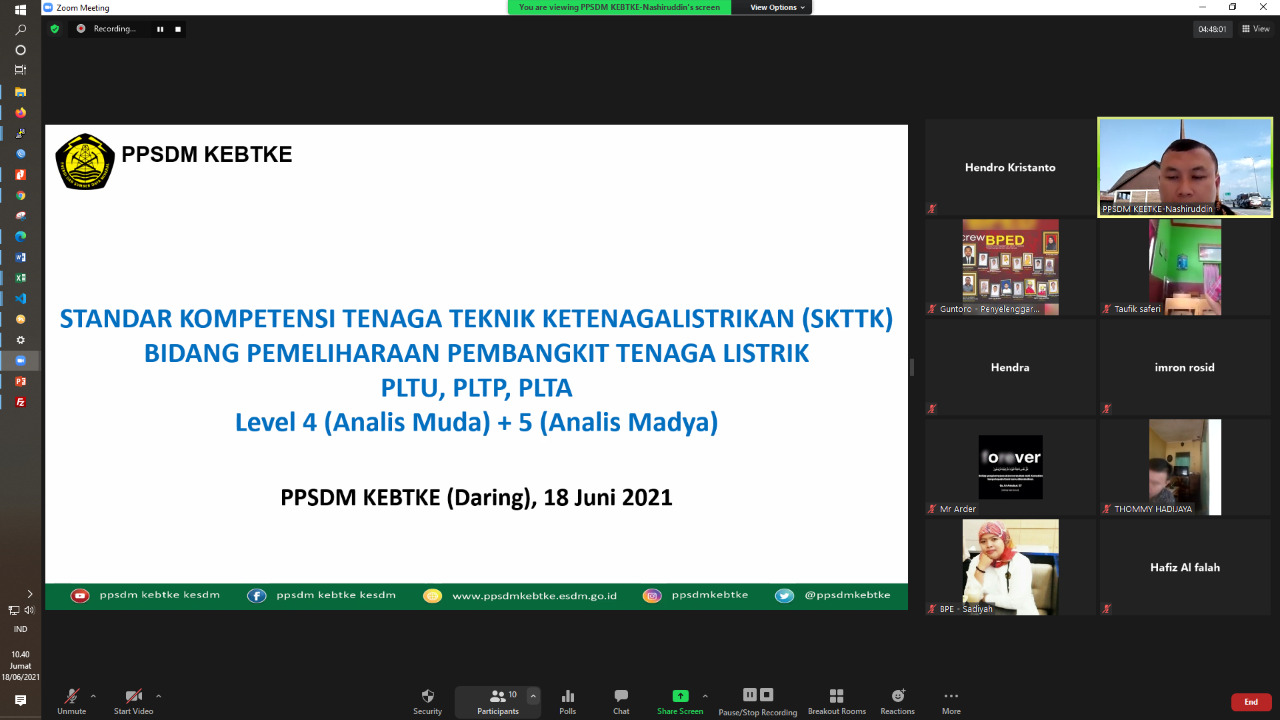Open the Security shield menu

coord(428,701)
